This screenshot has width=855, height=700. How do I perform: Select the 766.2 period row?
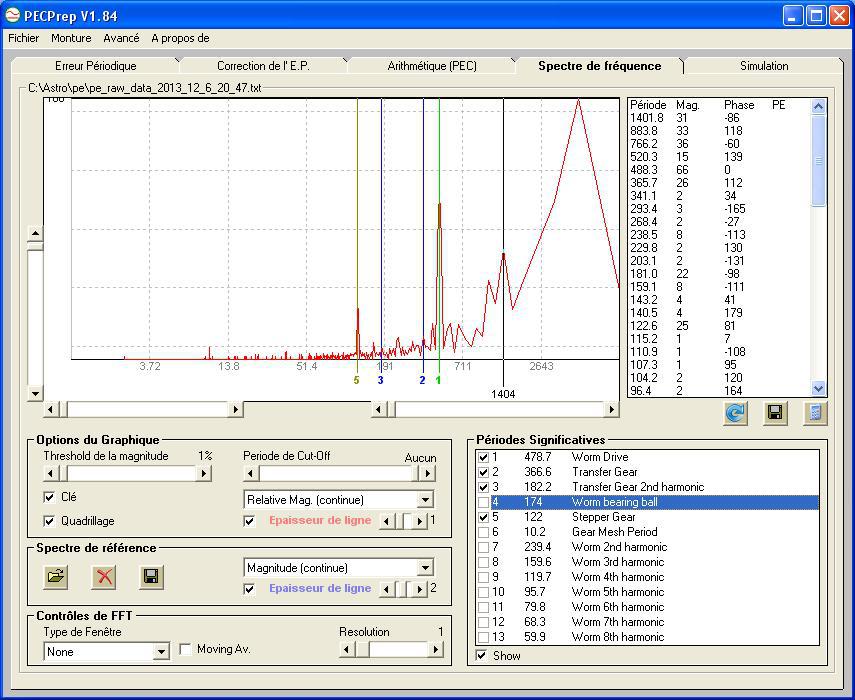point(719,144)
